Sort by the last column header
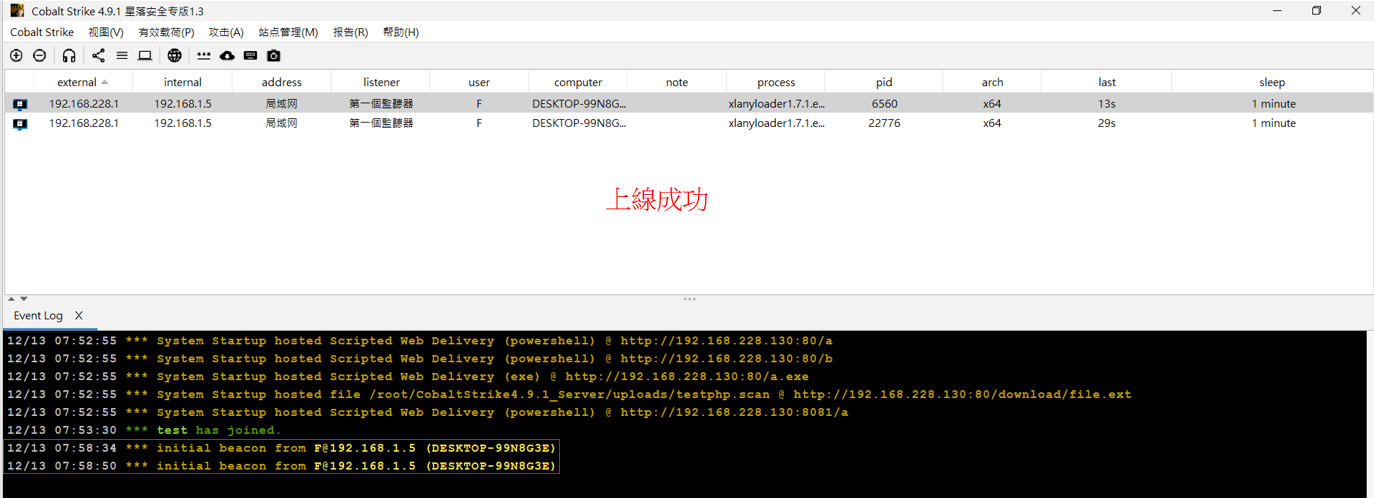Image resolution: width=1374 pixels, height=498 pixels. point(1107,82)
